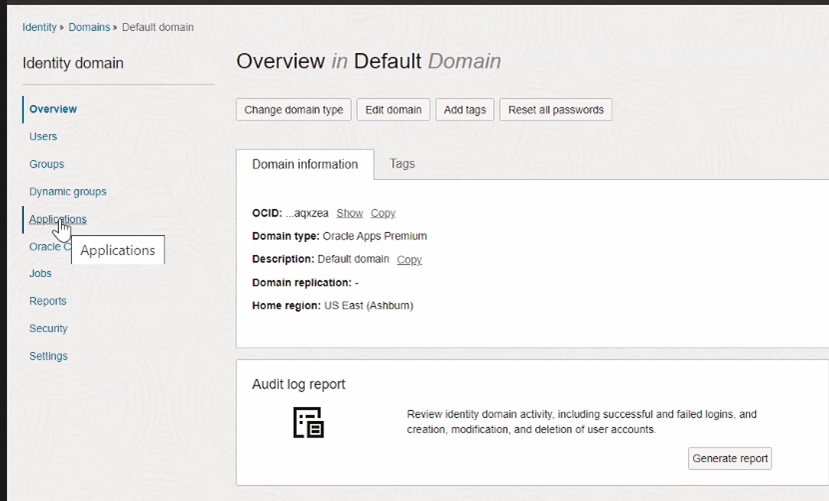Click the Domain replication label

pos(302,283)
